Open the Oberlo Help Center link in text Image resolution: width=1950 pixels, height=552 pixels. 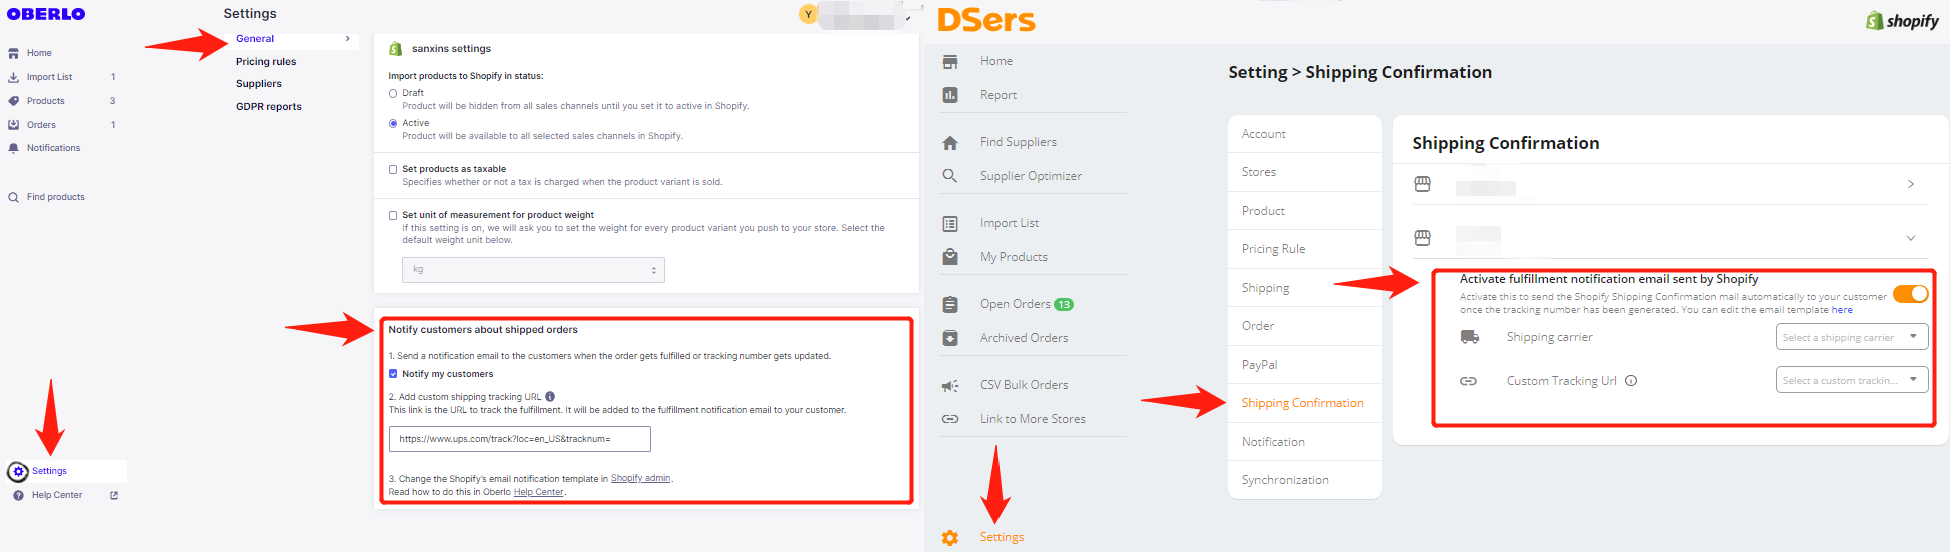(539, 492)
